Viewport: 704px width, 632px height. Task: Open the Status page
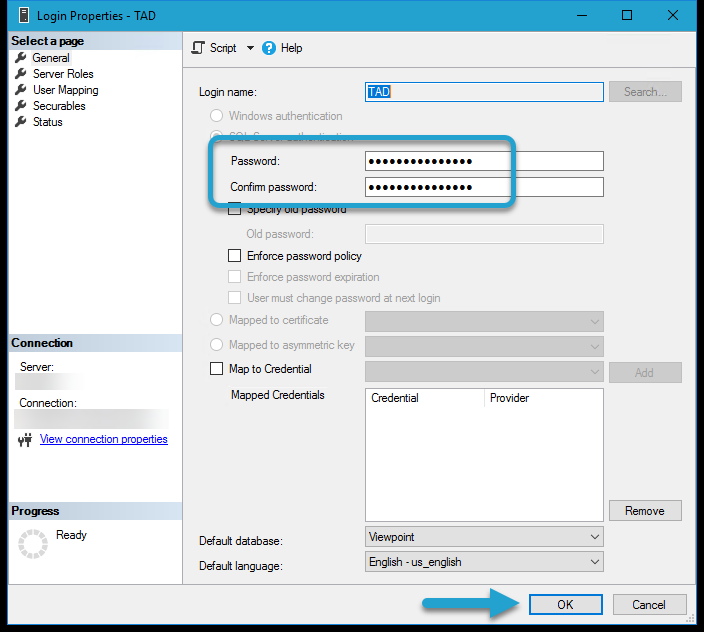pos(48,122)
